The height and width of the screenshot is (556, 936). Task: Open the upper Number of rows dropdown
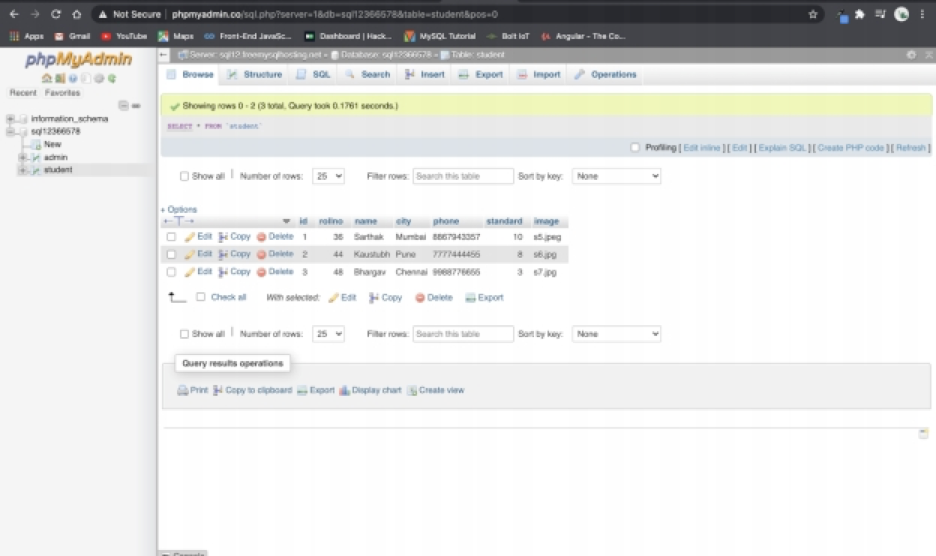tap(328, 176)
